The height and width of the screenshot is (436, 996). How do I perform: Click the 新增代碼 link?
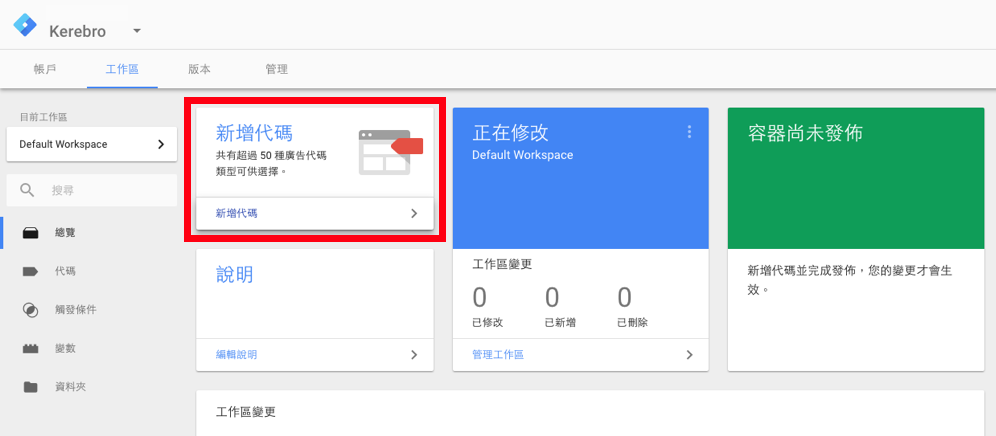[243, 213]
